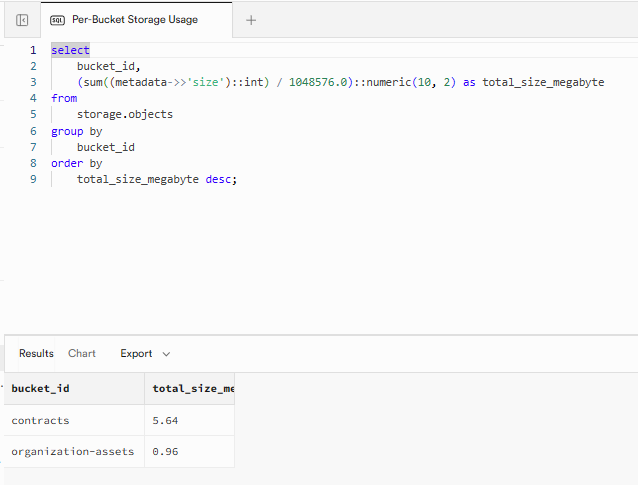Click line number 9 in the gutter
This screenshot has height=485, width=638.
(x=32, y=179)
